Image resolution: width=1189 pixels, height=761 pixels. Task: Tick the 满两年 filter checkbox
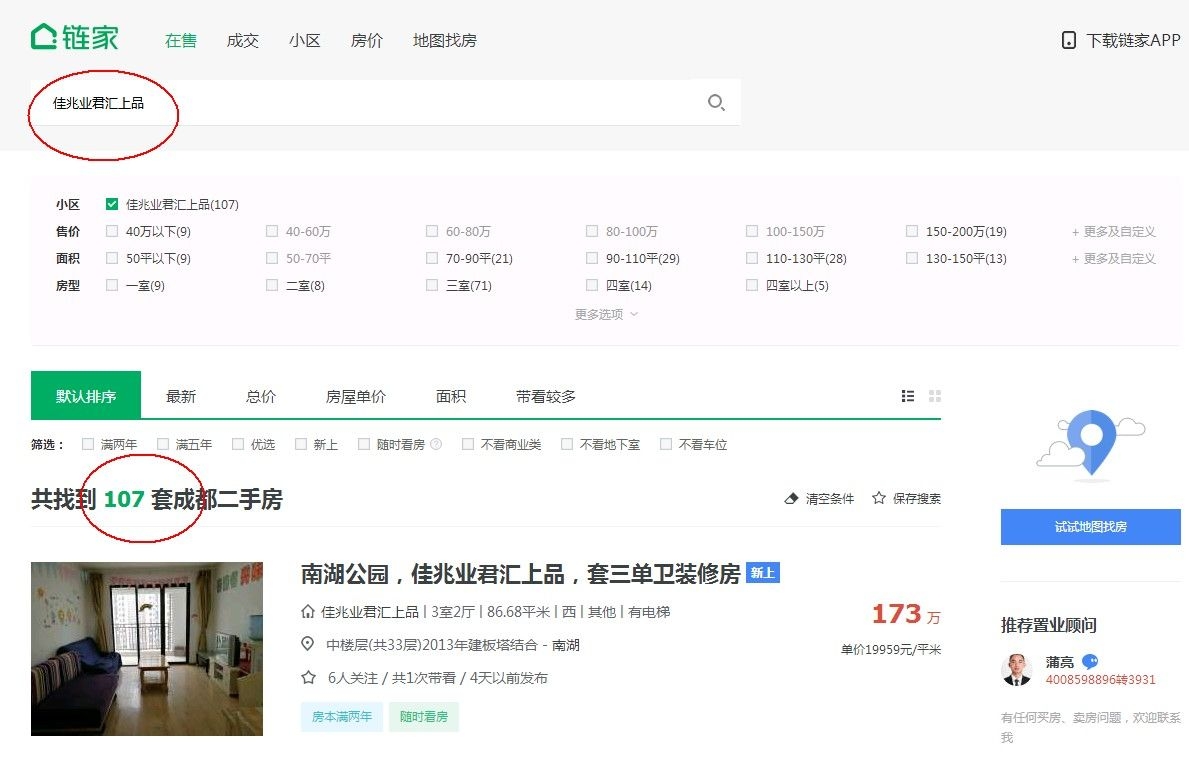point(88,444)
